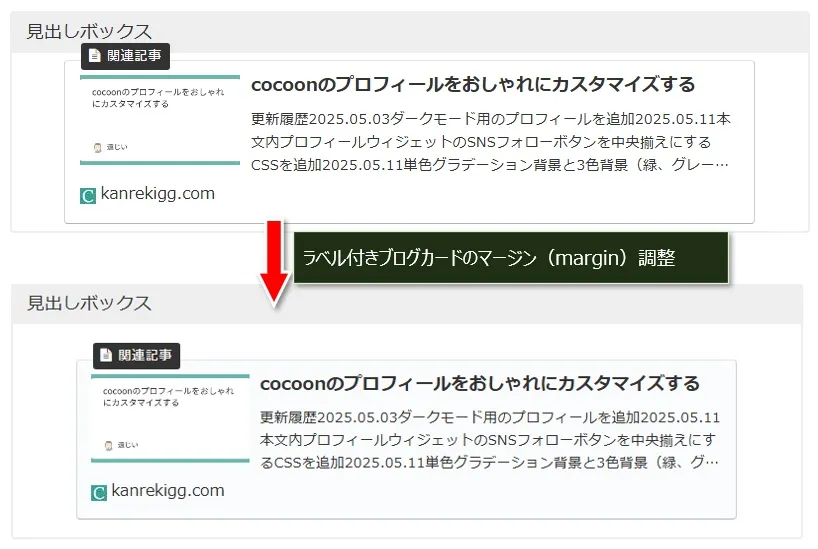818x549 pixels.
Task: Click the second 見出しボックス heading bar
Action: click(x=409, y=303)
